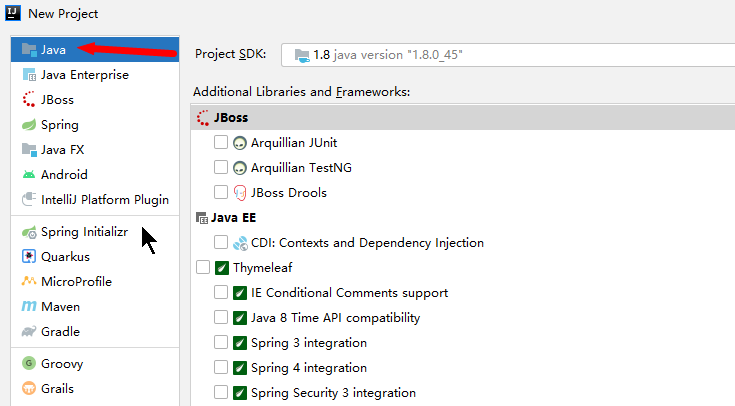This screenshot has height=406, width=735.
Task: Select the Grails project type
Action: click(x=57, y=389)
